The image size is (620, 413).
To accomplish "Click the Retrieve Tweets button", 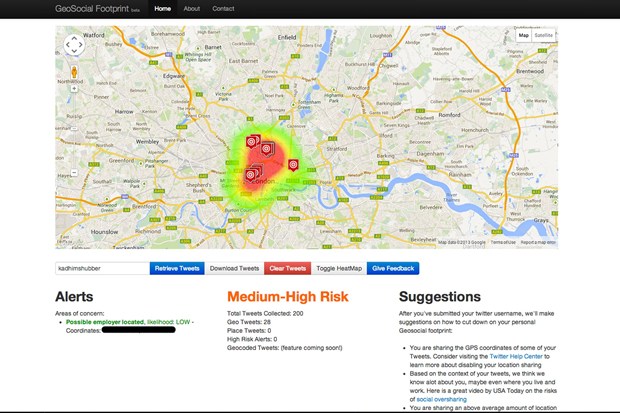I will pyautogui.click(x=177, y=268).
